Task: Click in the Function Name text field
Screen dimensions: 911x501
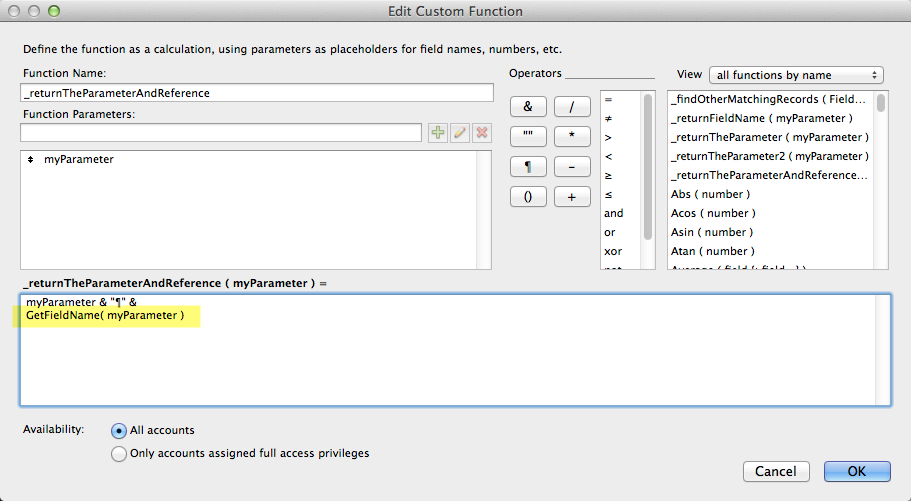Action: (257, 93)
